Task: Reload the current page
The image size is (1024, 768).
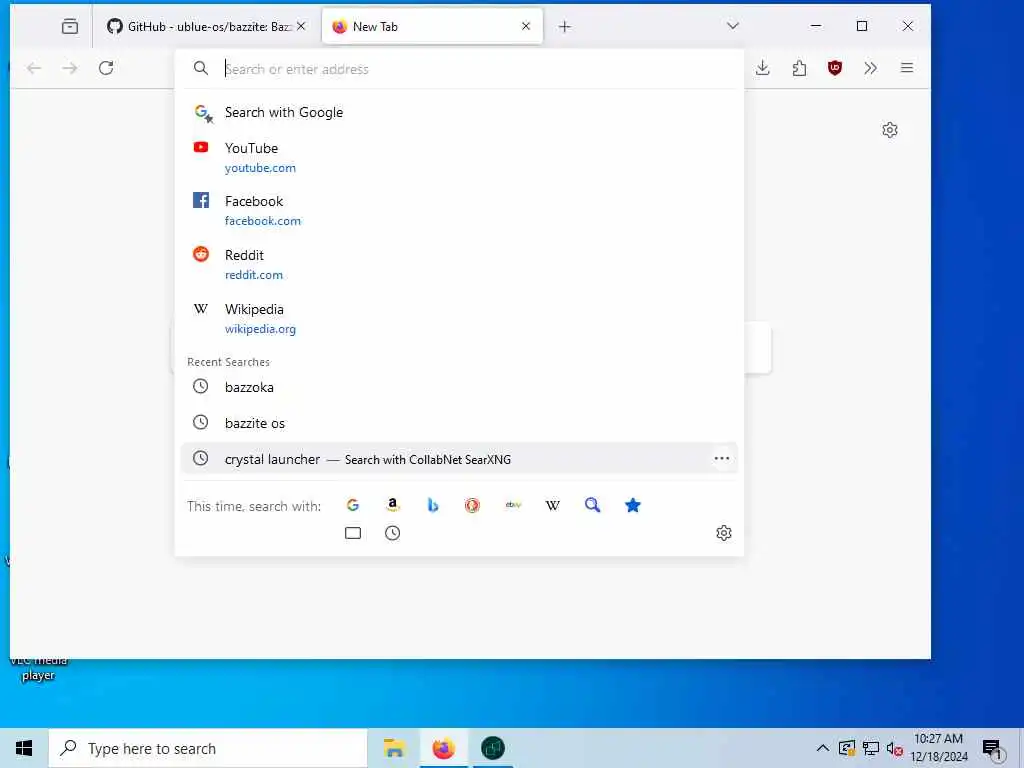Action: click(x=106, y=68)
